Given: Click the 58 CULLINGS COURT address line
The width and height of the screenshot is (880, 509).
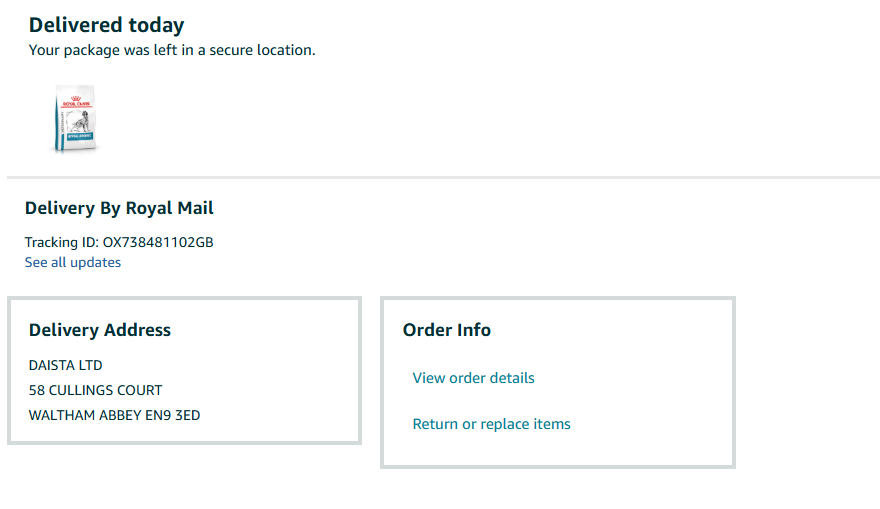Looking at the screenshot, I should coord(96,390).
